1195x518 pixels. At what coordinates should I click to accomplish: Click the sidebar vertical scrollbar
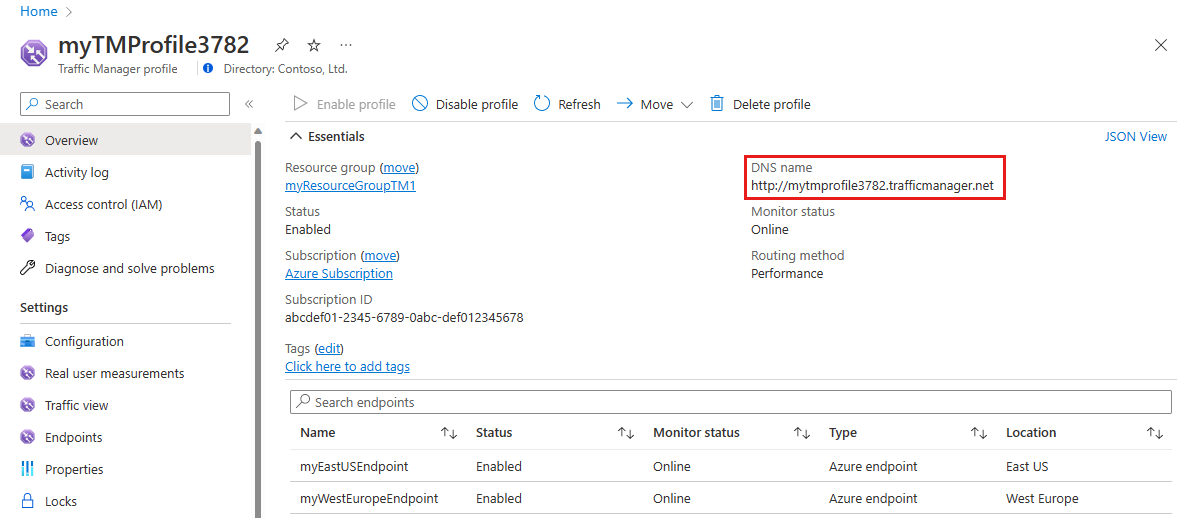coord(258,328)
